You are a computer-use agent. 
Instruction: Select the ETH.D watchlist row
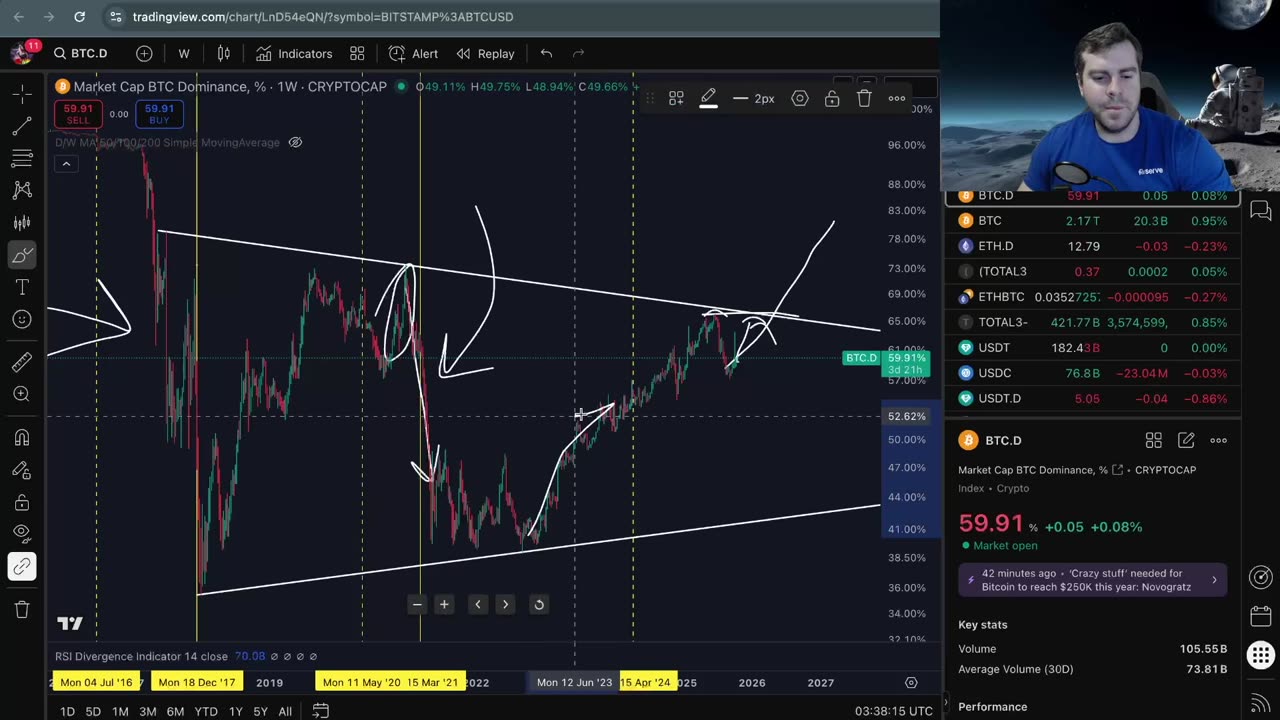pos(1093,246)
